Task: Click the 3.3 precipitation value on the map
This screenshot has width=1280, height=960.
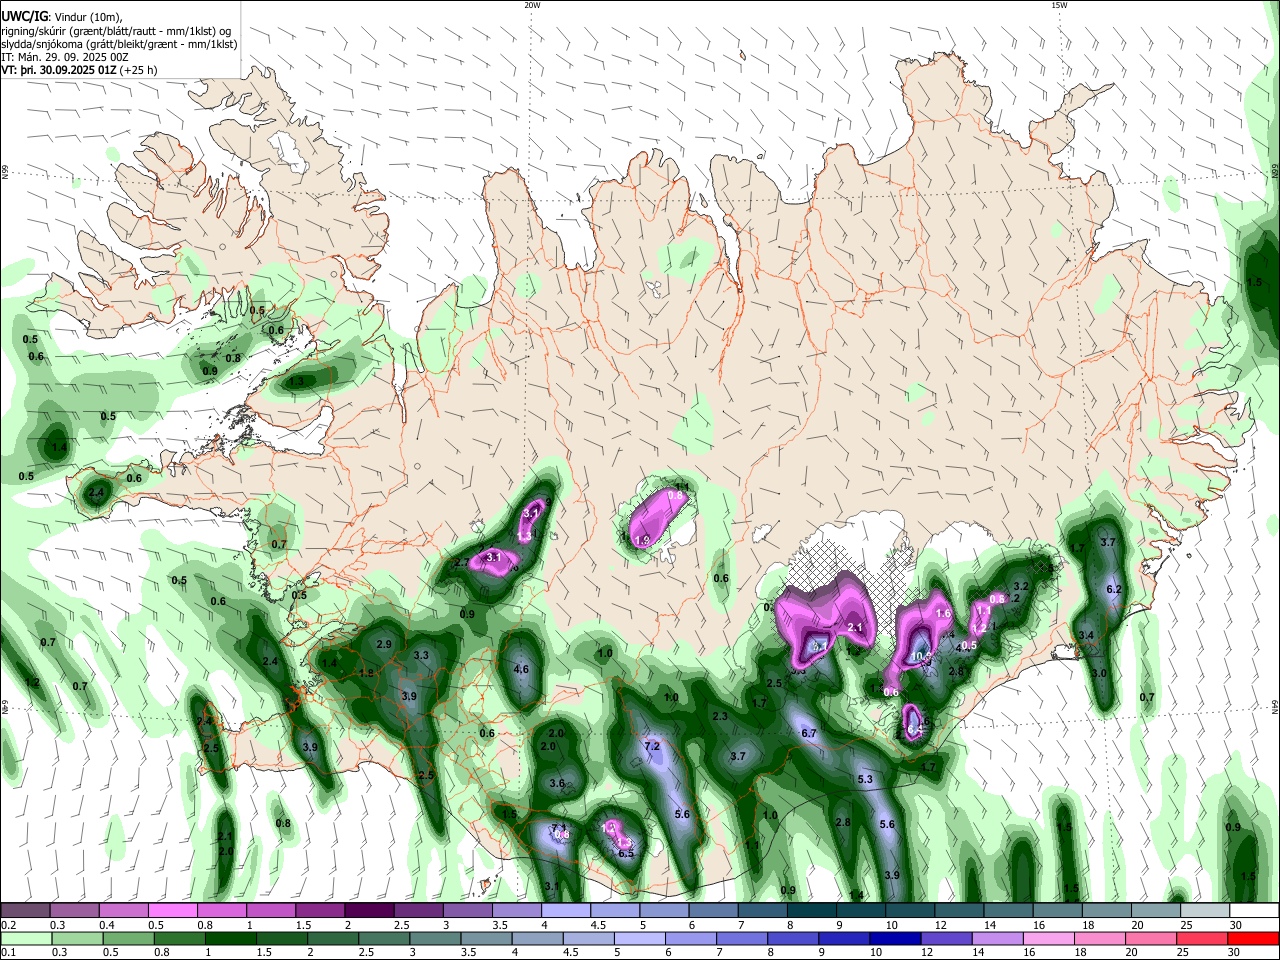Action: click(x=421, y=656)
